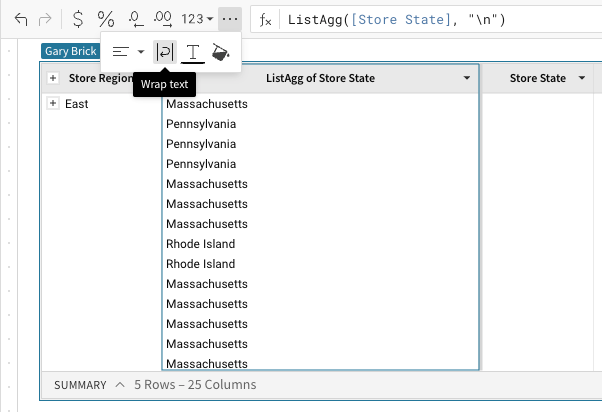Viewport: 602px width, 412px height.
Task: Click the three-dots more options button
Action: [x=230, y=19]
